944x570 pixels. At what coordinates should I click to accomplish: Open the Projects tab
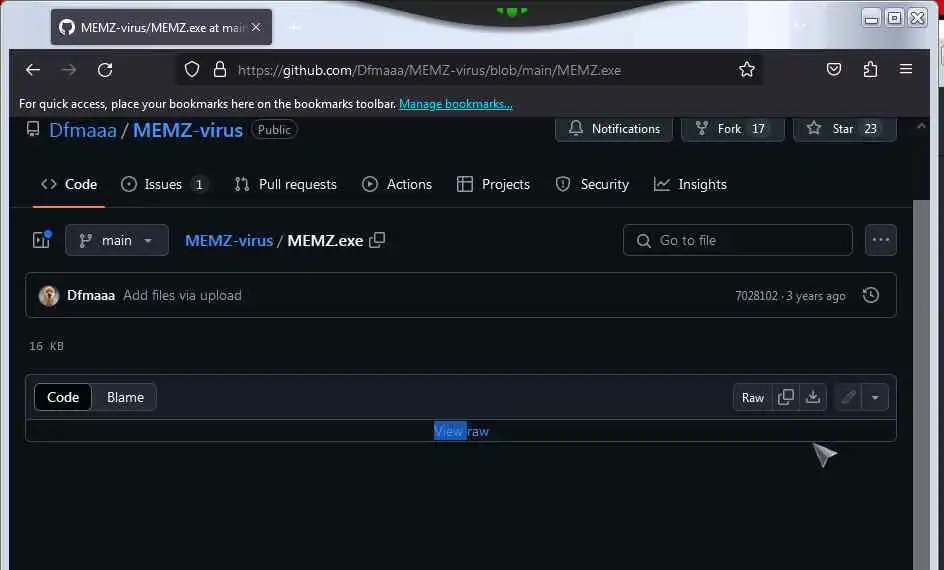pos(493,184)
